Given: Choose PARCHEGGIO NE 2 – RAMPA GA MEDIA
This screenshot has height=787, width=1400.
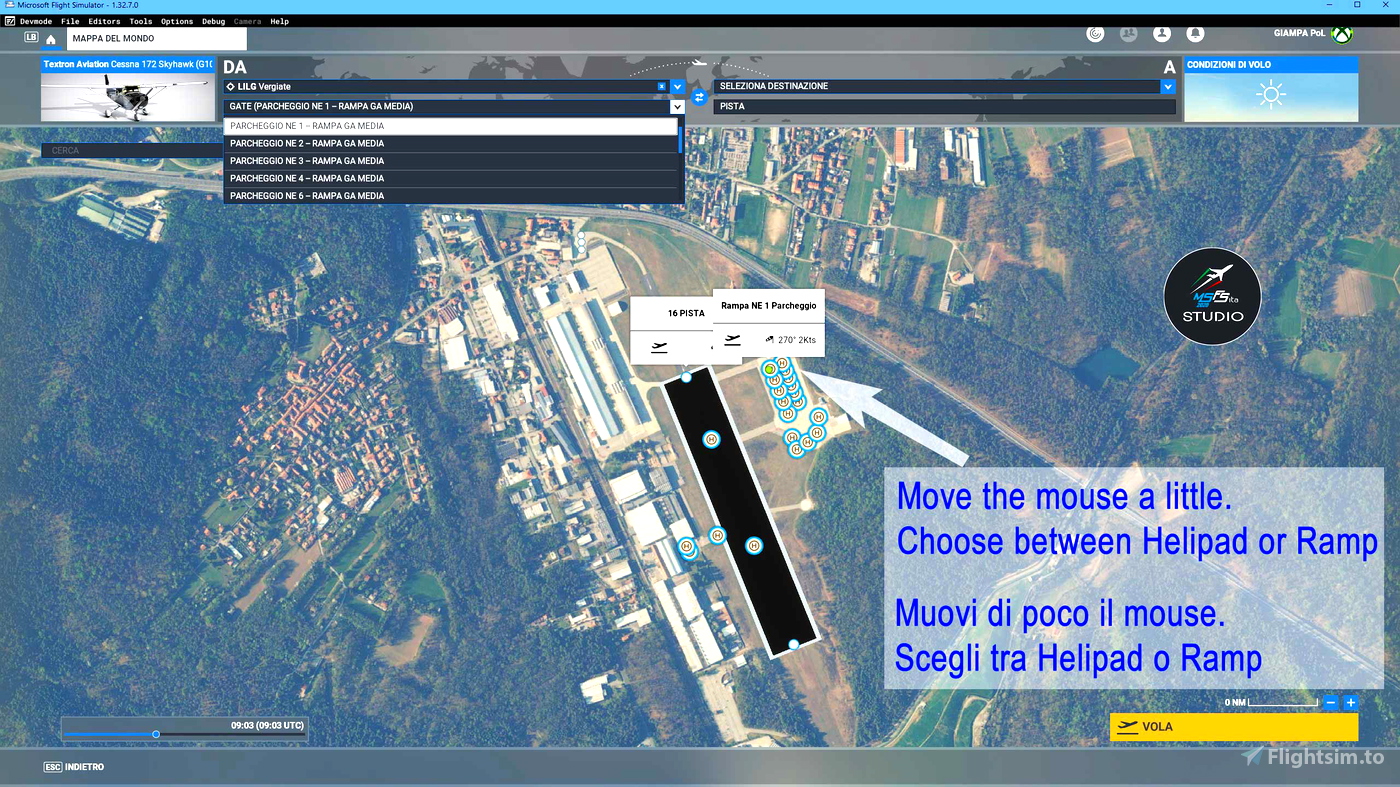Looking at the screenshot, I should pyautogui.click(x=451, y=143).
